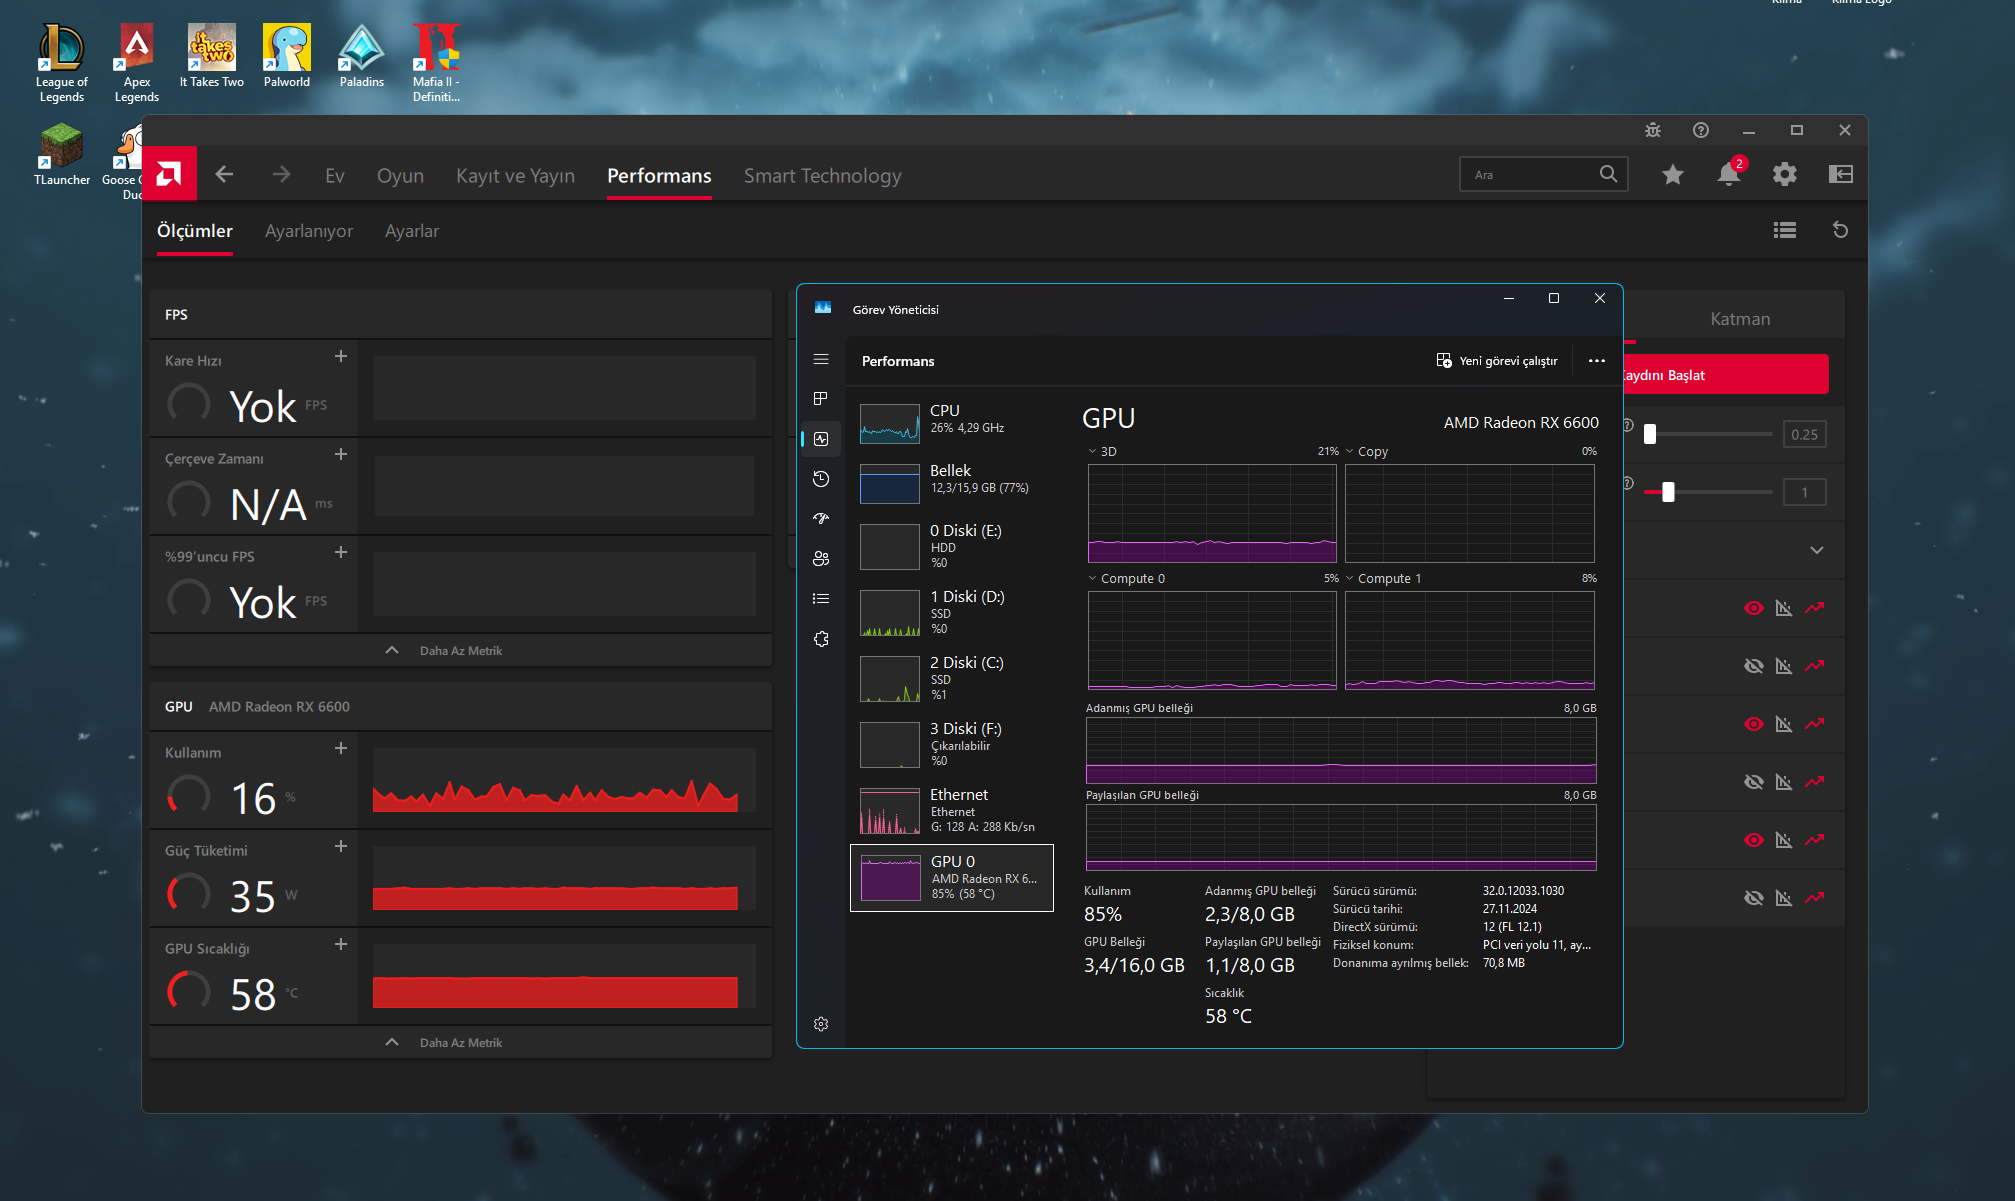Image resolution: width=2015 pixels, height=1201 pixels.
Task: Click TLauncher desktop shortcut
Action: point(62,154)
